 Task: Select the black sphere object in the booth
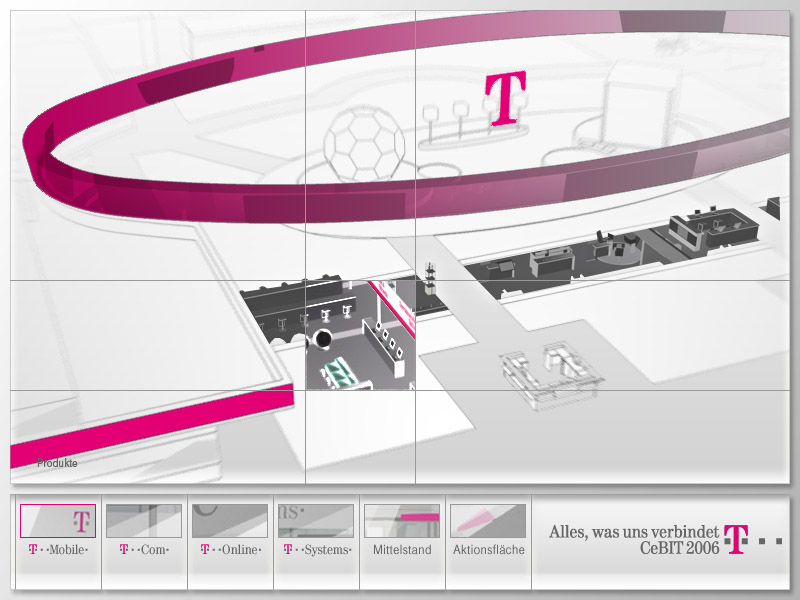click(x=324, y=340)
